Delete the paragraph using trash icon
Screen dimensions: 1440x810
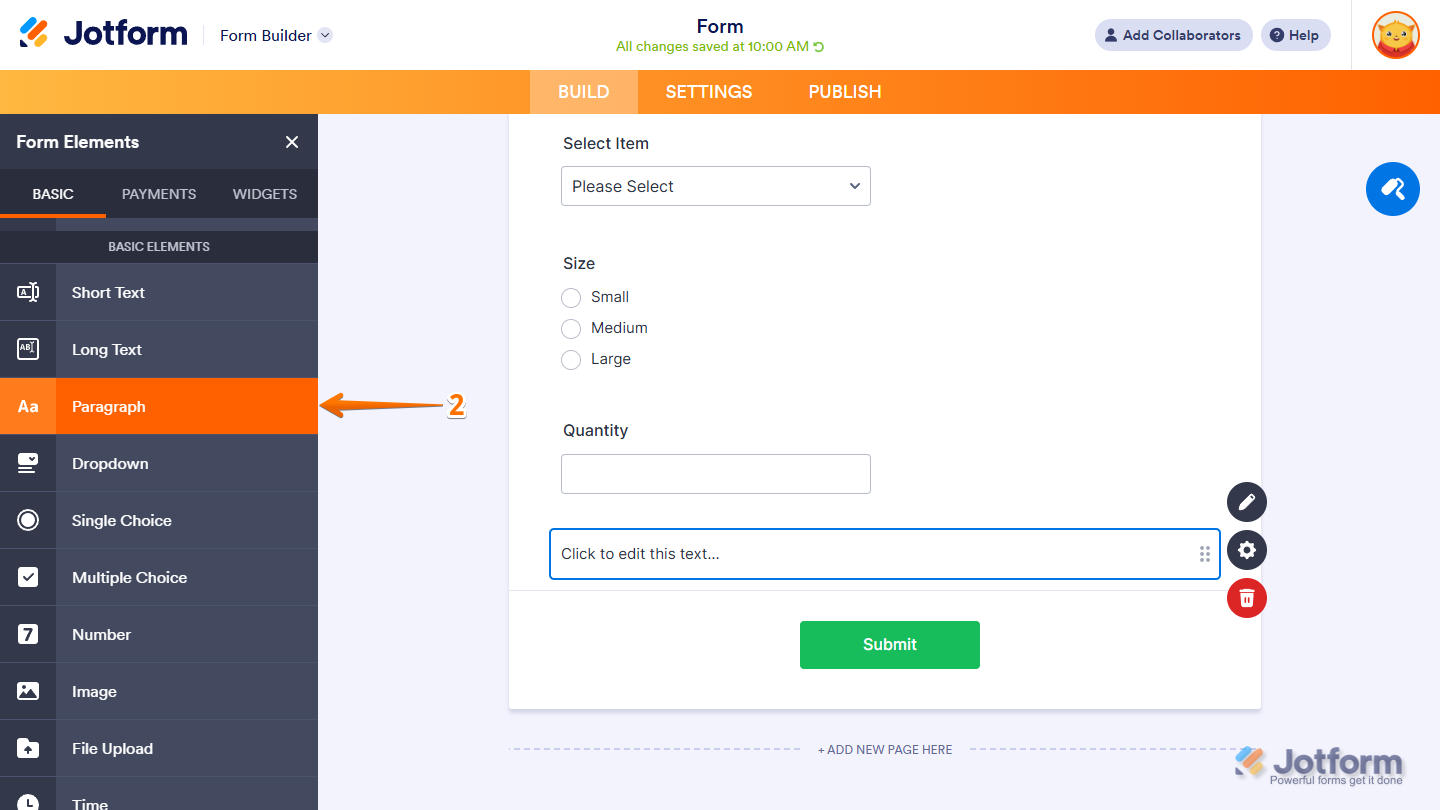tap(1246, 598)
